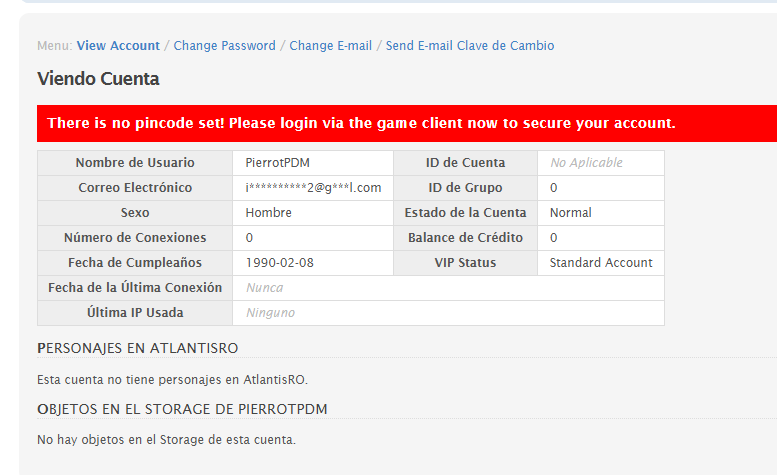
Task: Click the Nunca last connection value
Action: click(265, 288)
